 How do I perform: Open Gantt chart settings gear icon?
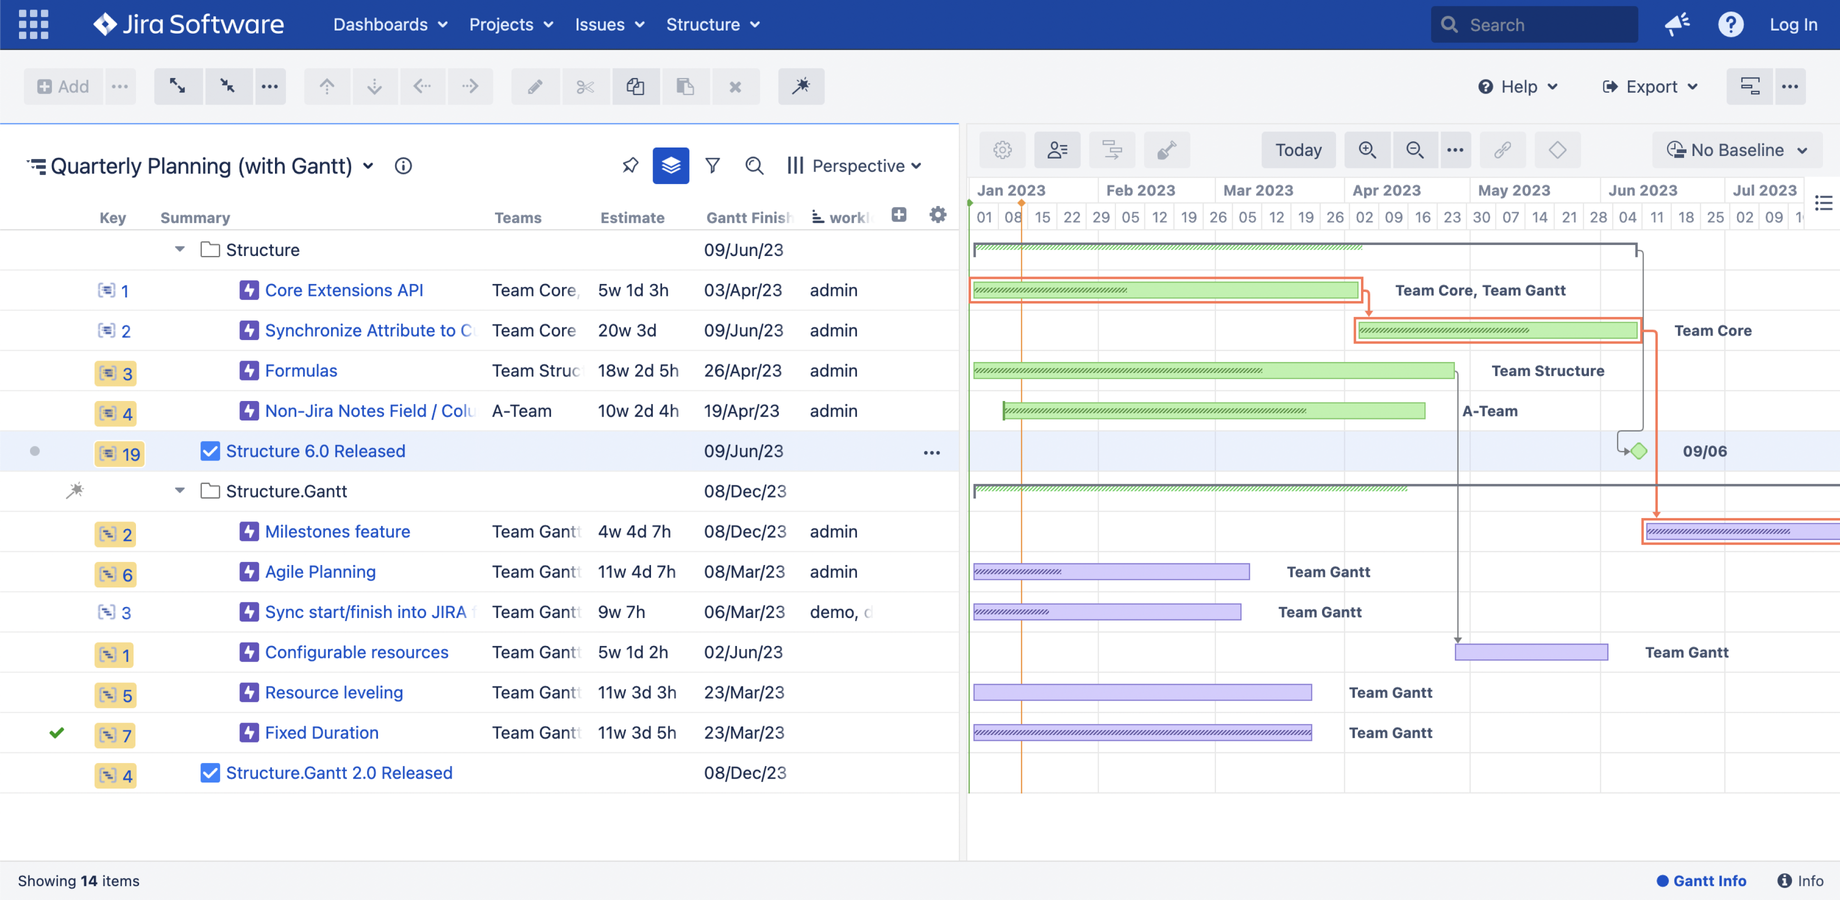pyautogui.click(x=1002, y=150)
